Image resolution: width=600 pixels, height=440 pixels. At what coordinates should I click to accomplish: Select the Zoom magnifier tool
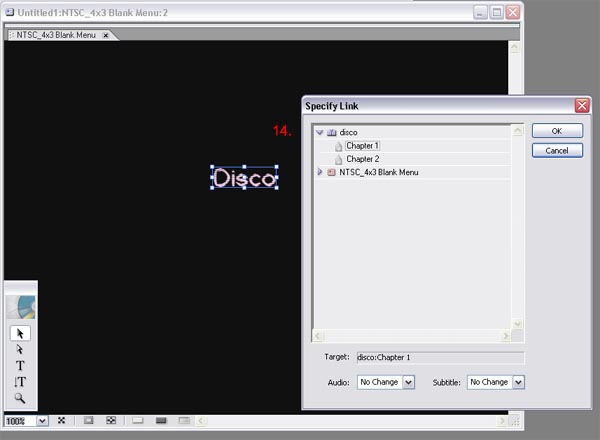point(20,398)
